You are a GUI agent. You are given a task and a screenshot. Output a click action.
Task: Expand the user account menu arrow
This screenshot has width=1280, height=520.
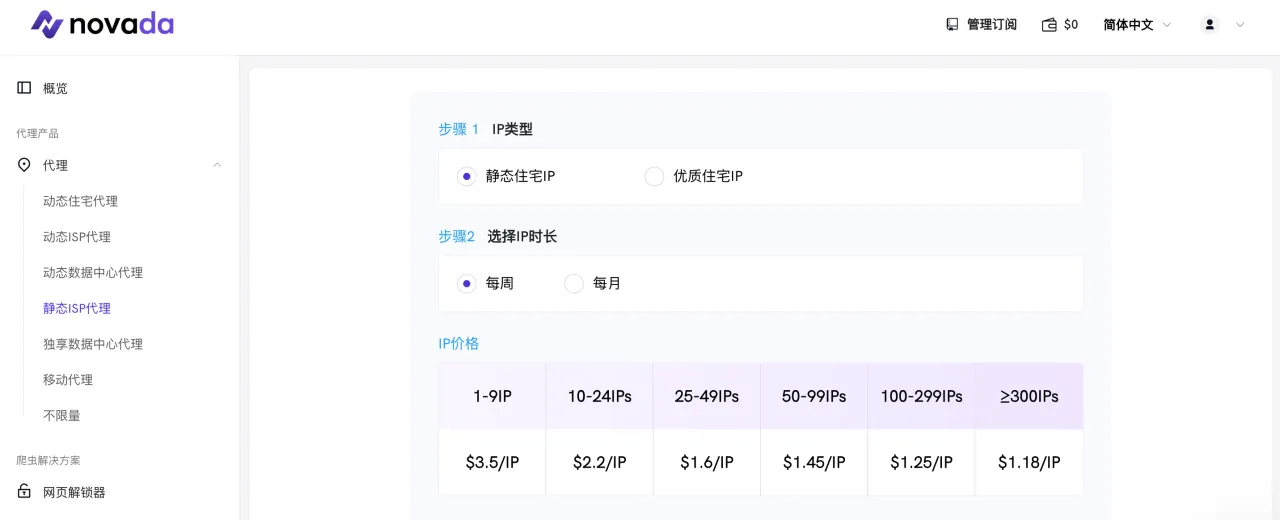[x=1241, y=25]
